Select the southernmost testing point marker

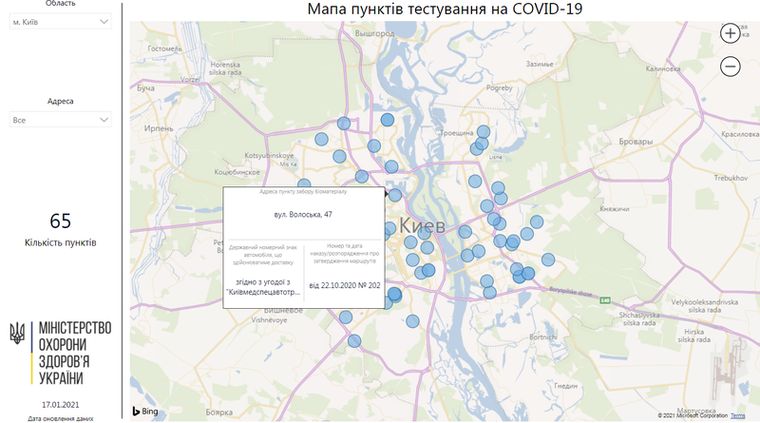tap(354, 341)
